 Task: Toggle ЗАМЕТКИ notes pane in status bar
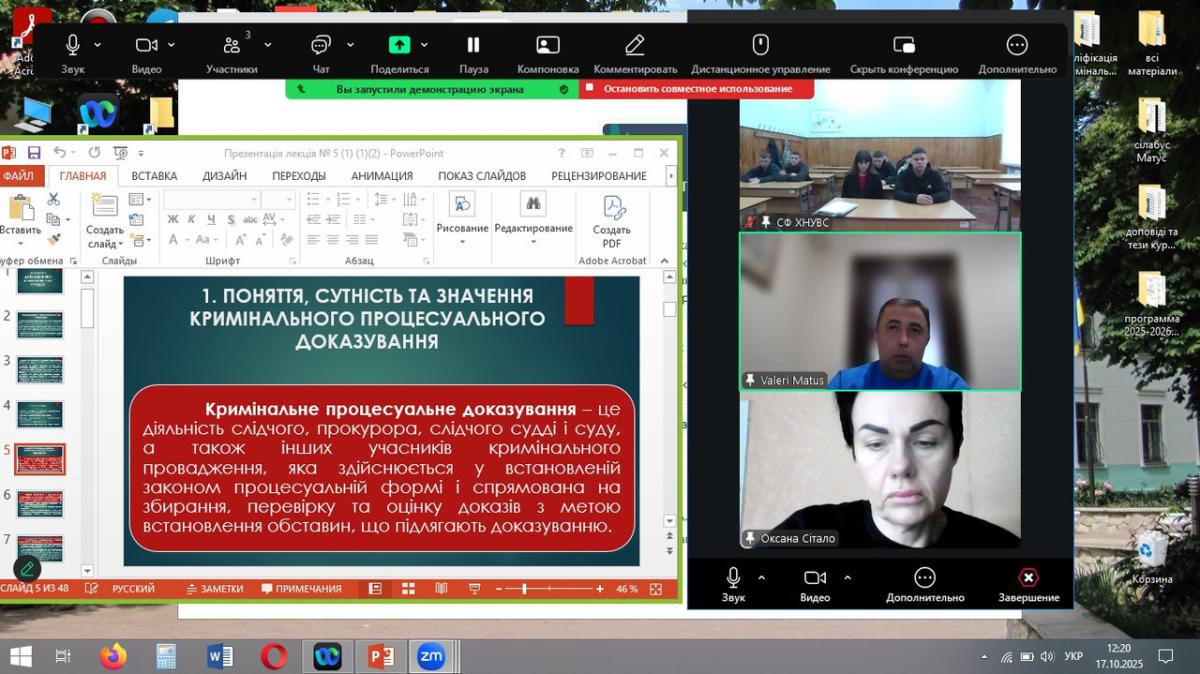pyautogui.click(x=214, y=589)
